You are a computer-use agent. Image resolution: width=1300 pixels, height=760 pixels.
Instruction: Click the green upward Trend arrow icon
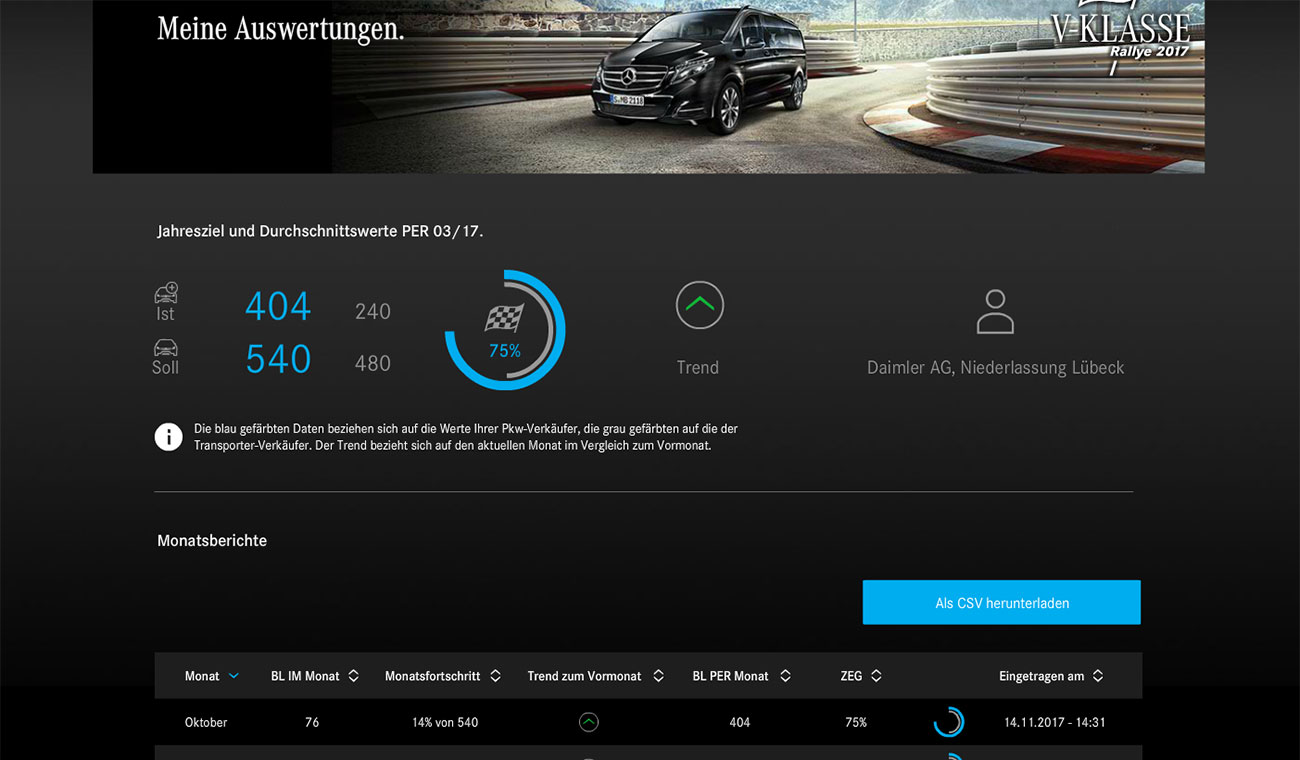(700, 305)
